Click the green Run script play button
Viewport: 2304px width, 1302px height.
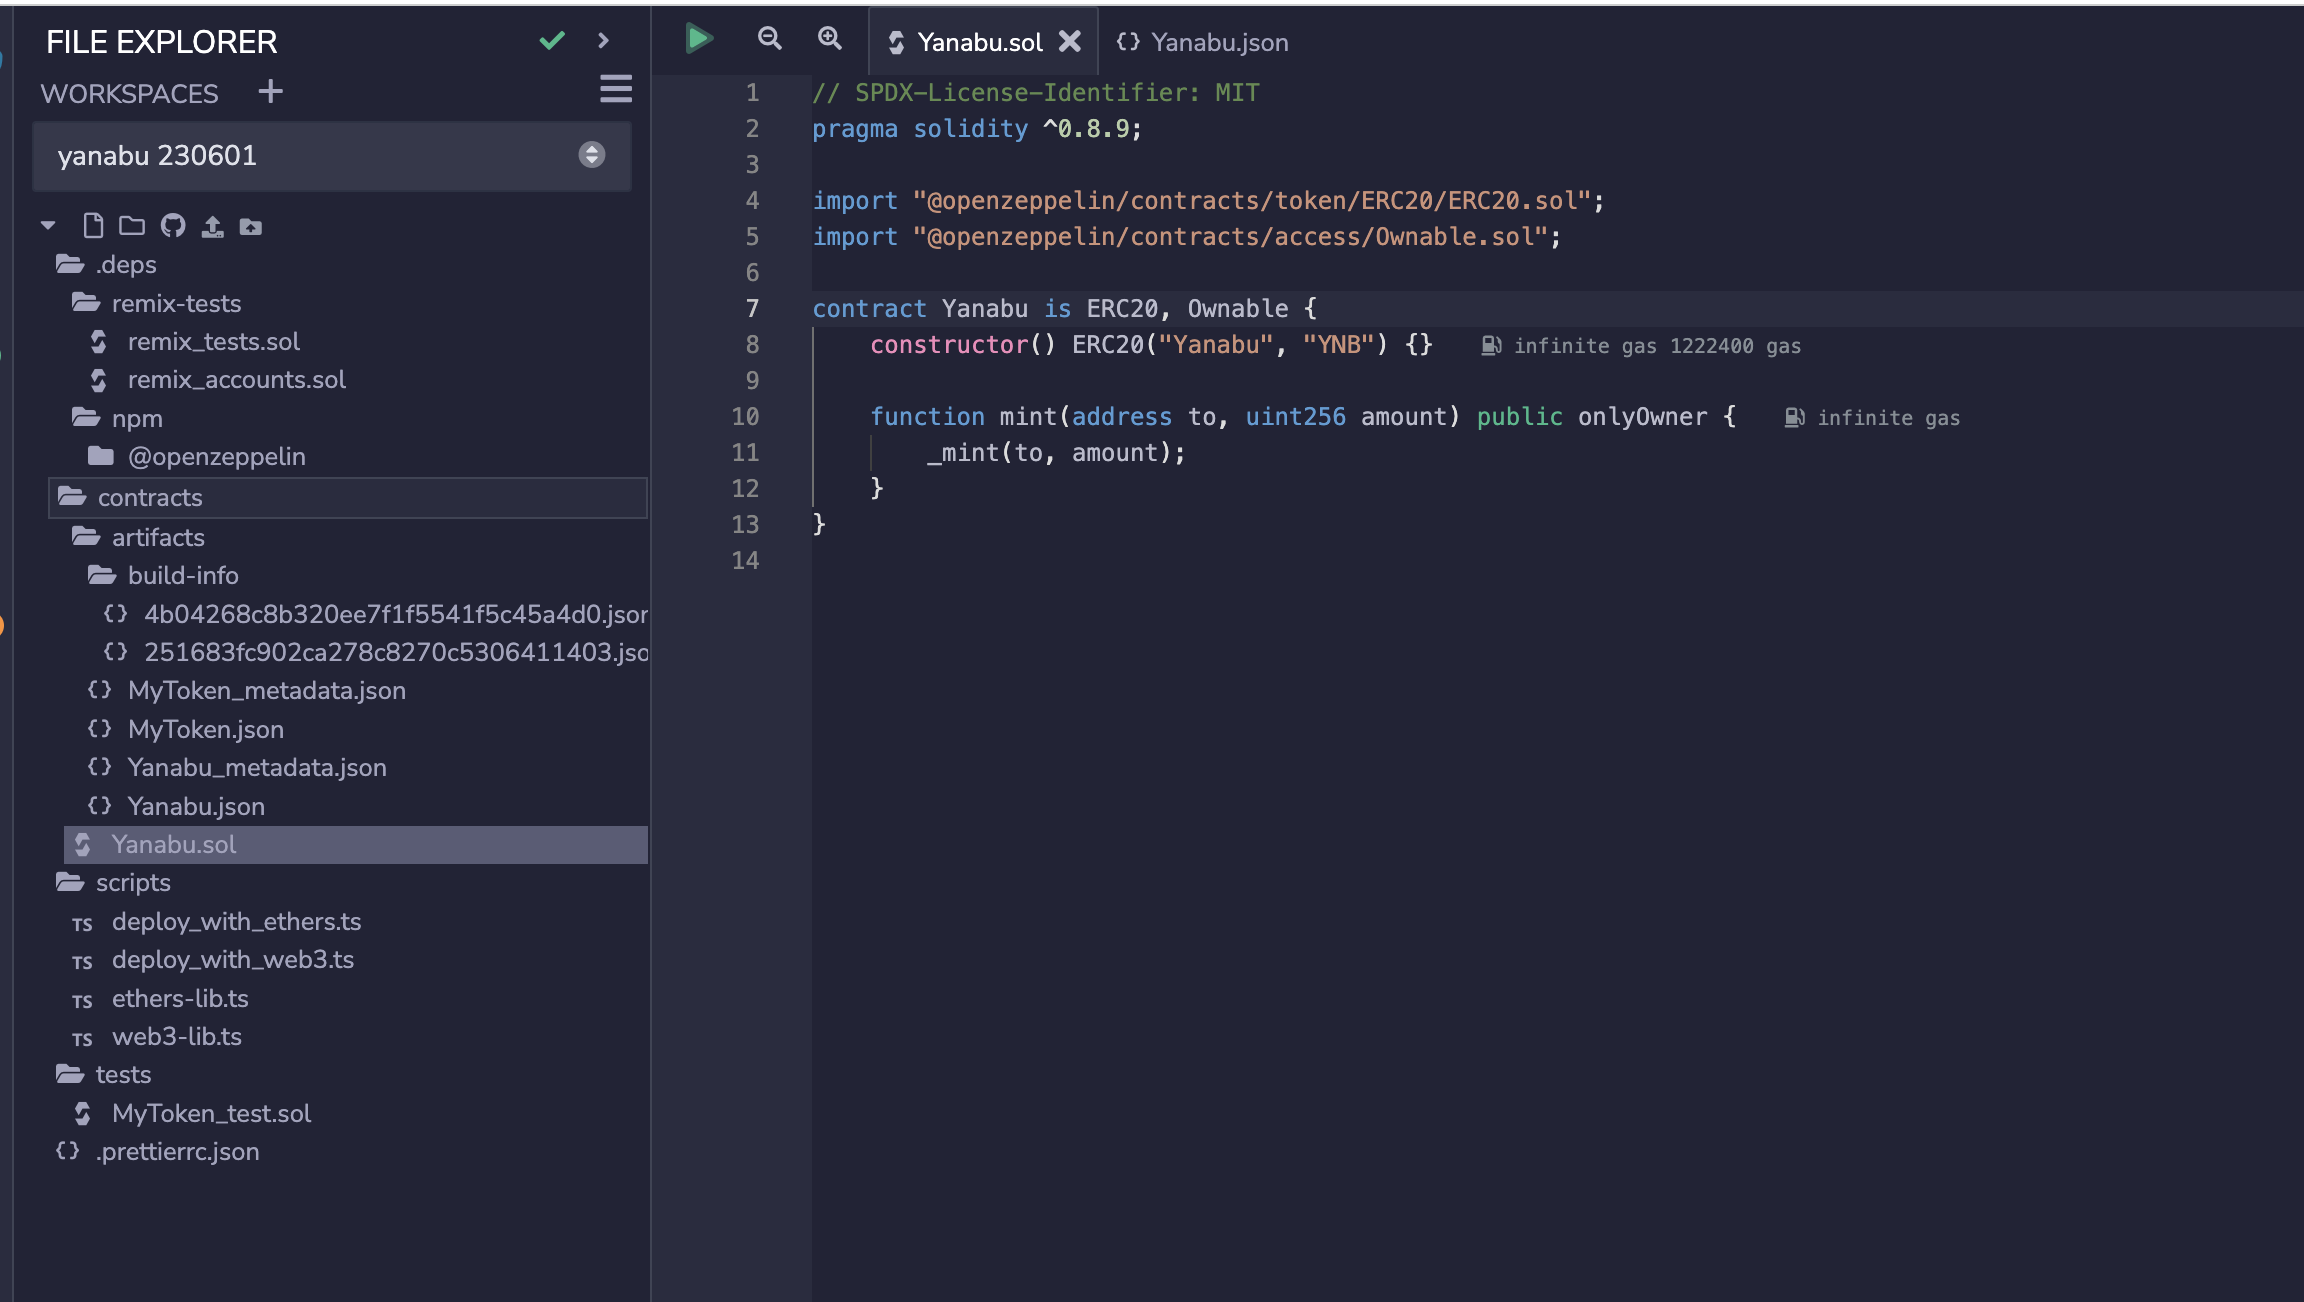[x=698, y=40]
